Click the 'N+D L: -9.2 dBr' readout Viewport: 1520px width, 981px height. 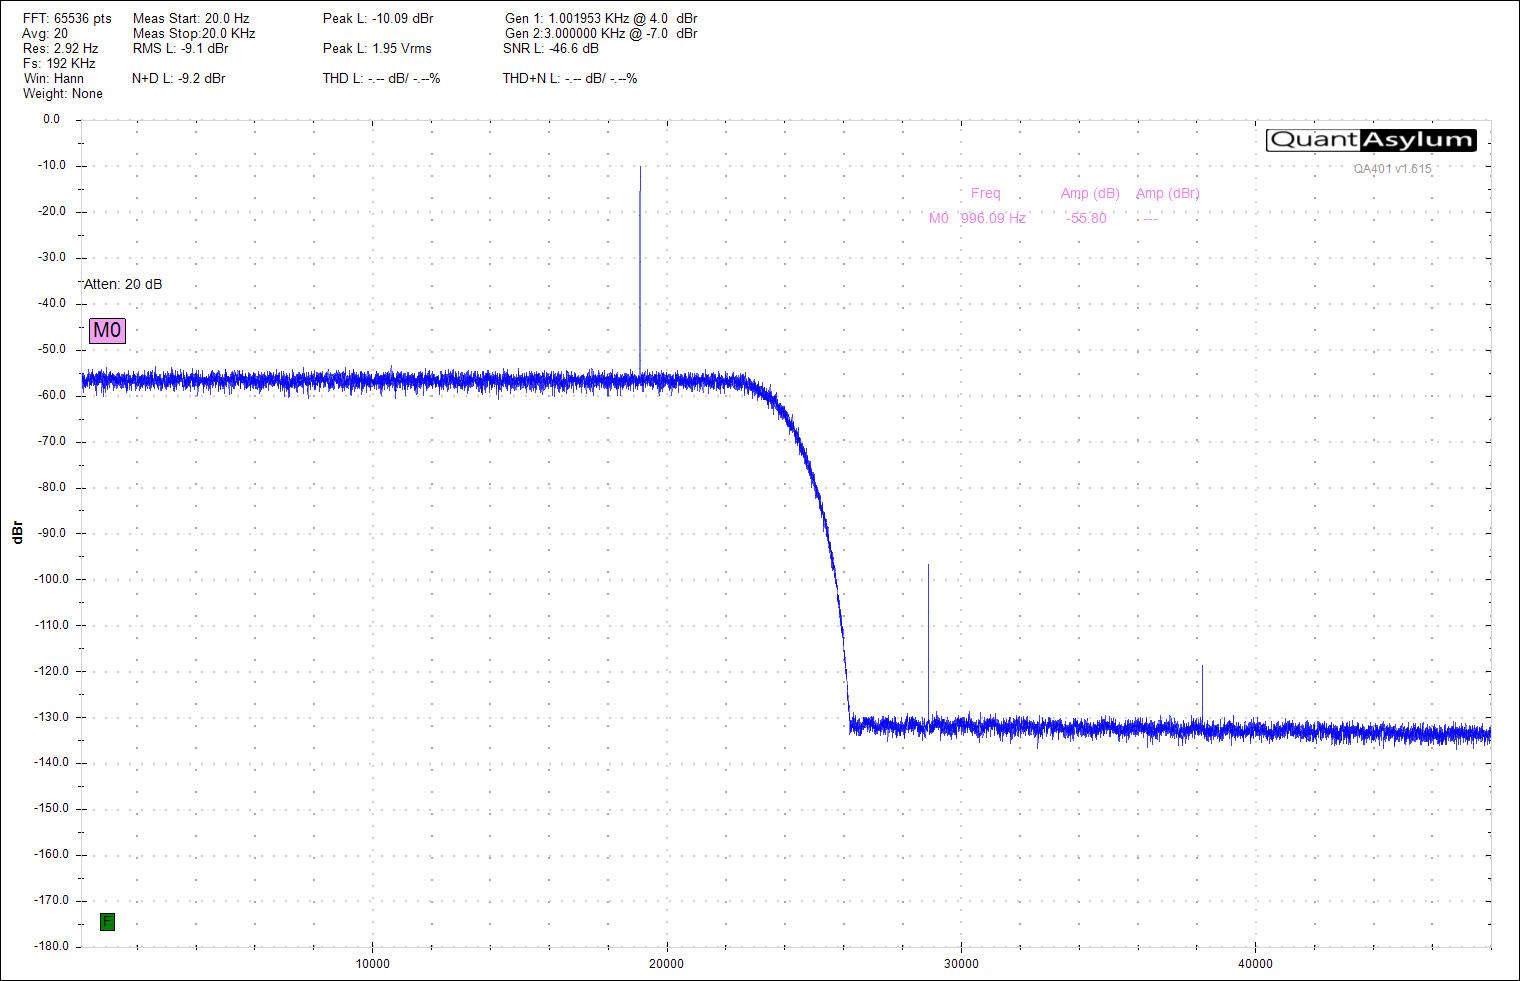[179, 79]
